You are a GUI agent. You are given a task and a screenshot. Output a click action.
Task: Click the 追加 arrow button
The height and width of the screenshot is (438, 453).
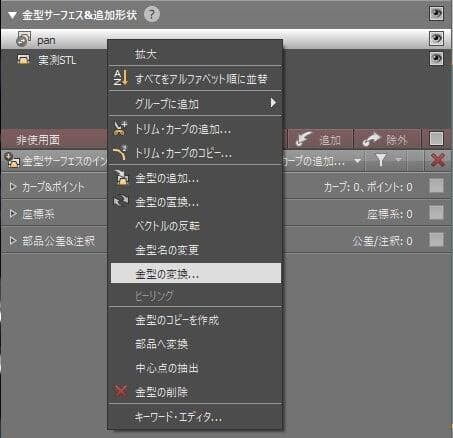click(319, 139)
